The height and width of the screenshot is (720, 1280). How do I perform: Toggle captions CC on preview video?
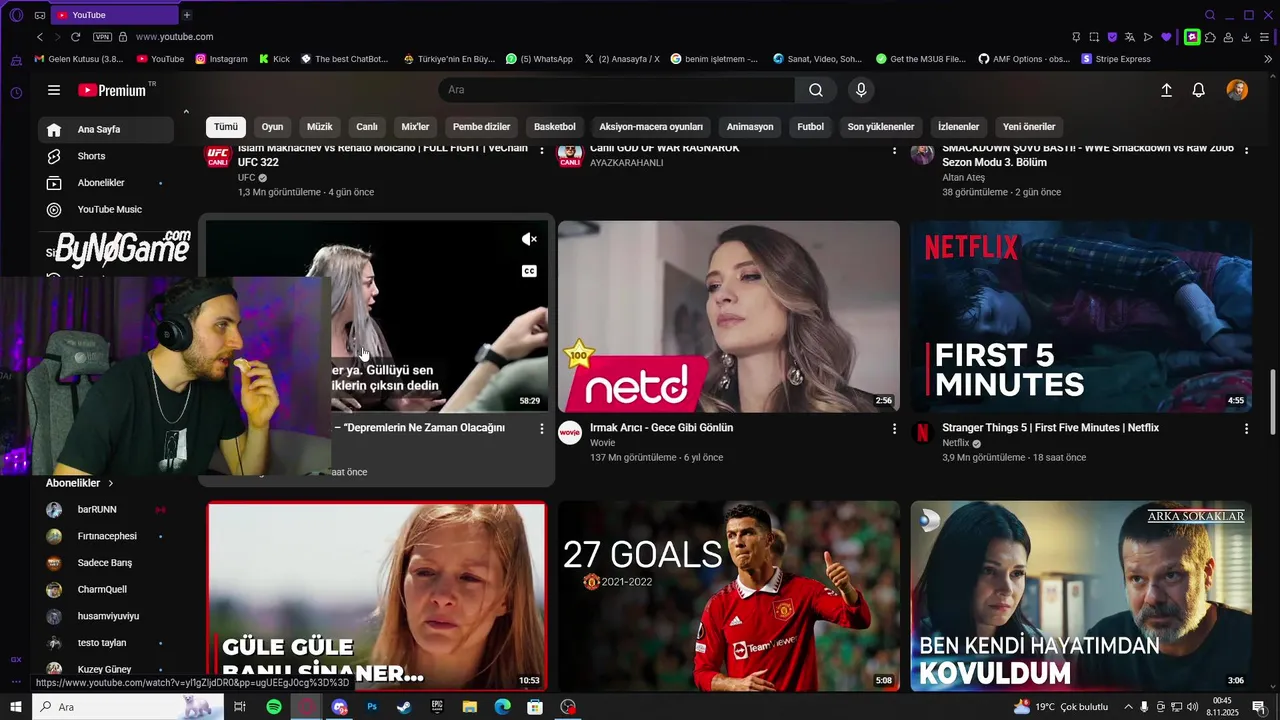pos(529,271)
